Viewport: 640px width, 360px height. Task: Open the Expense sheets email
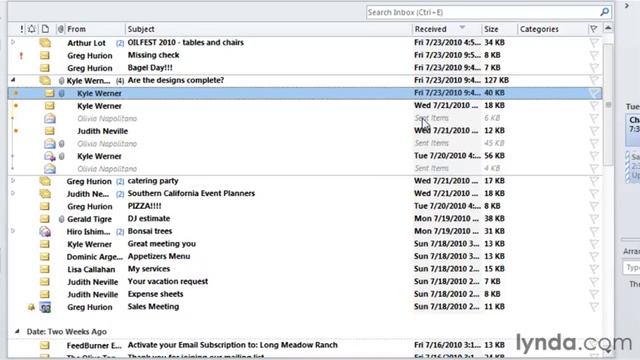(x=304, y=294)
